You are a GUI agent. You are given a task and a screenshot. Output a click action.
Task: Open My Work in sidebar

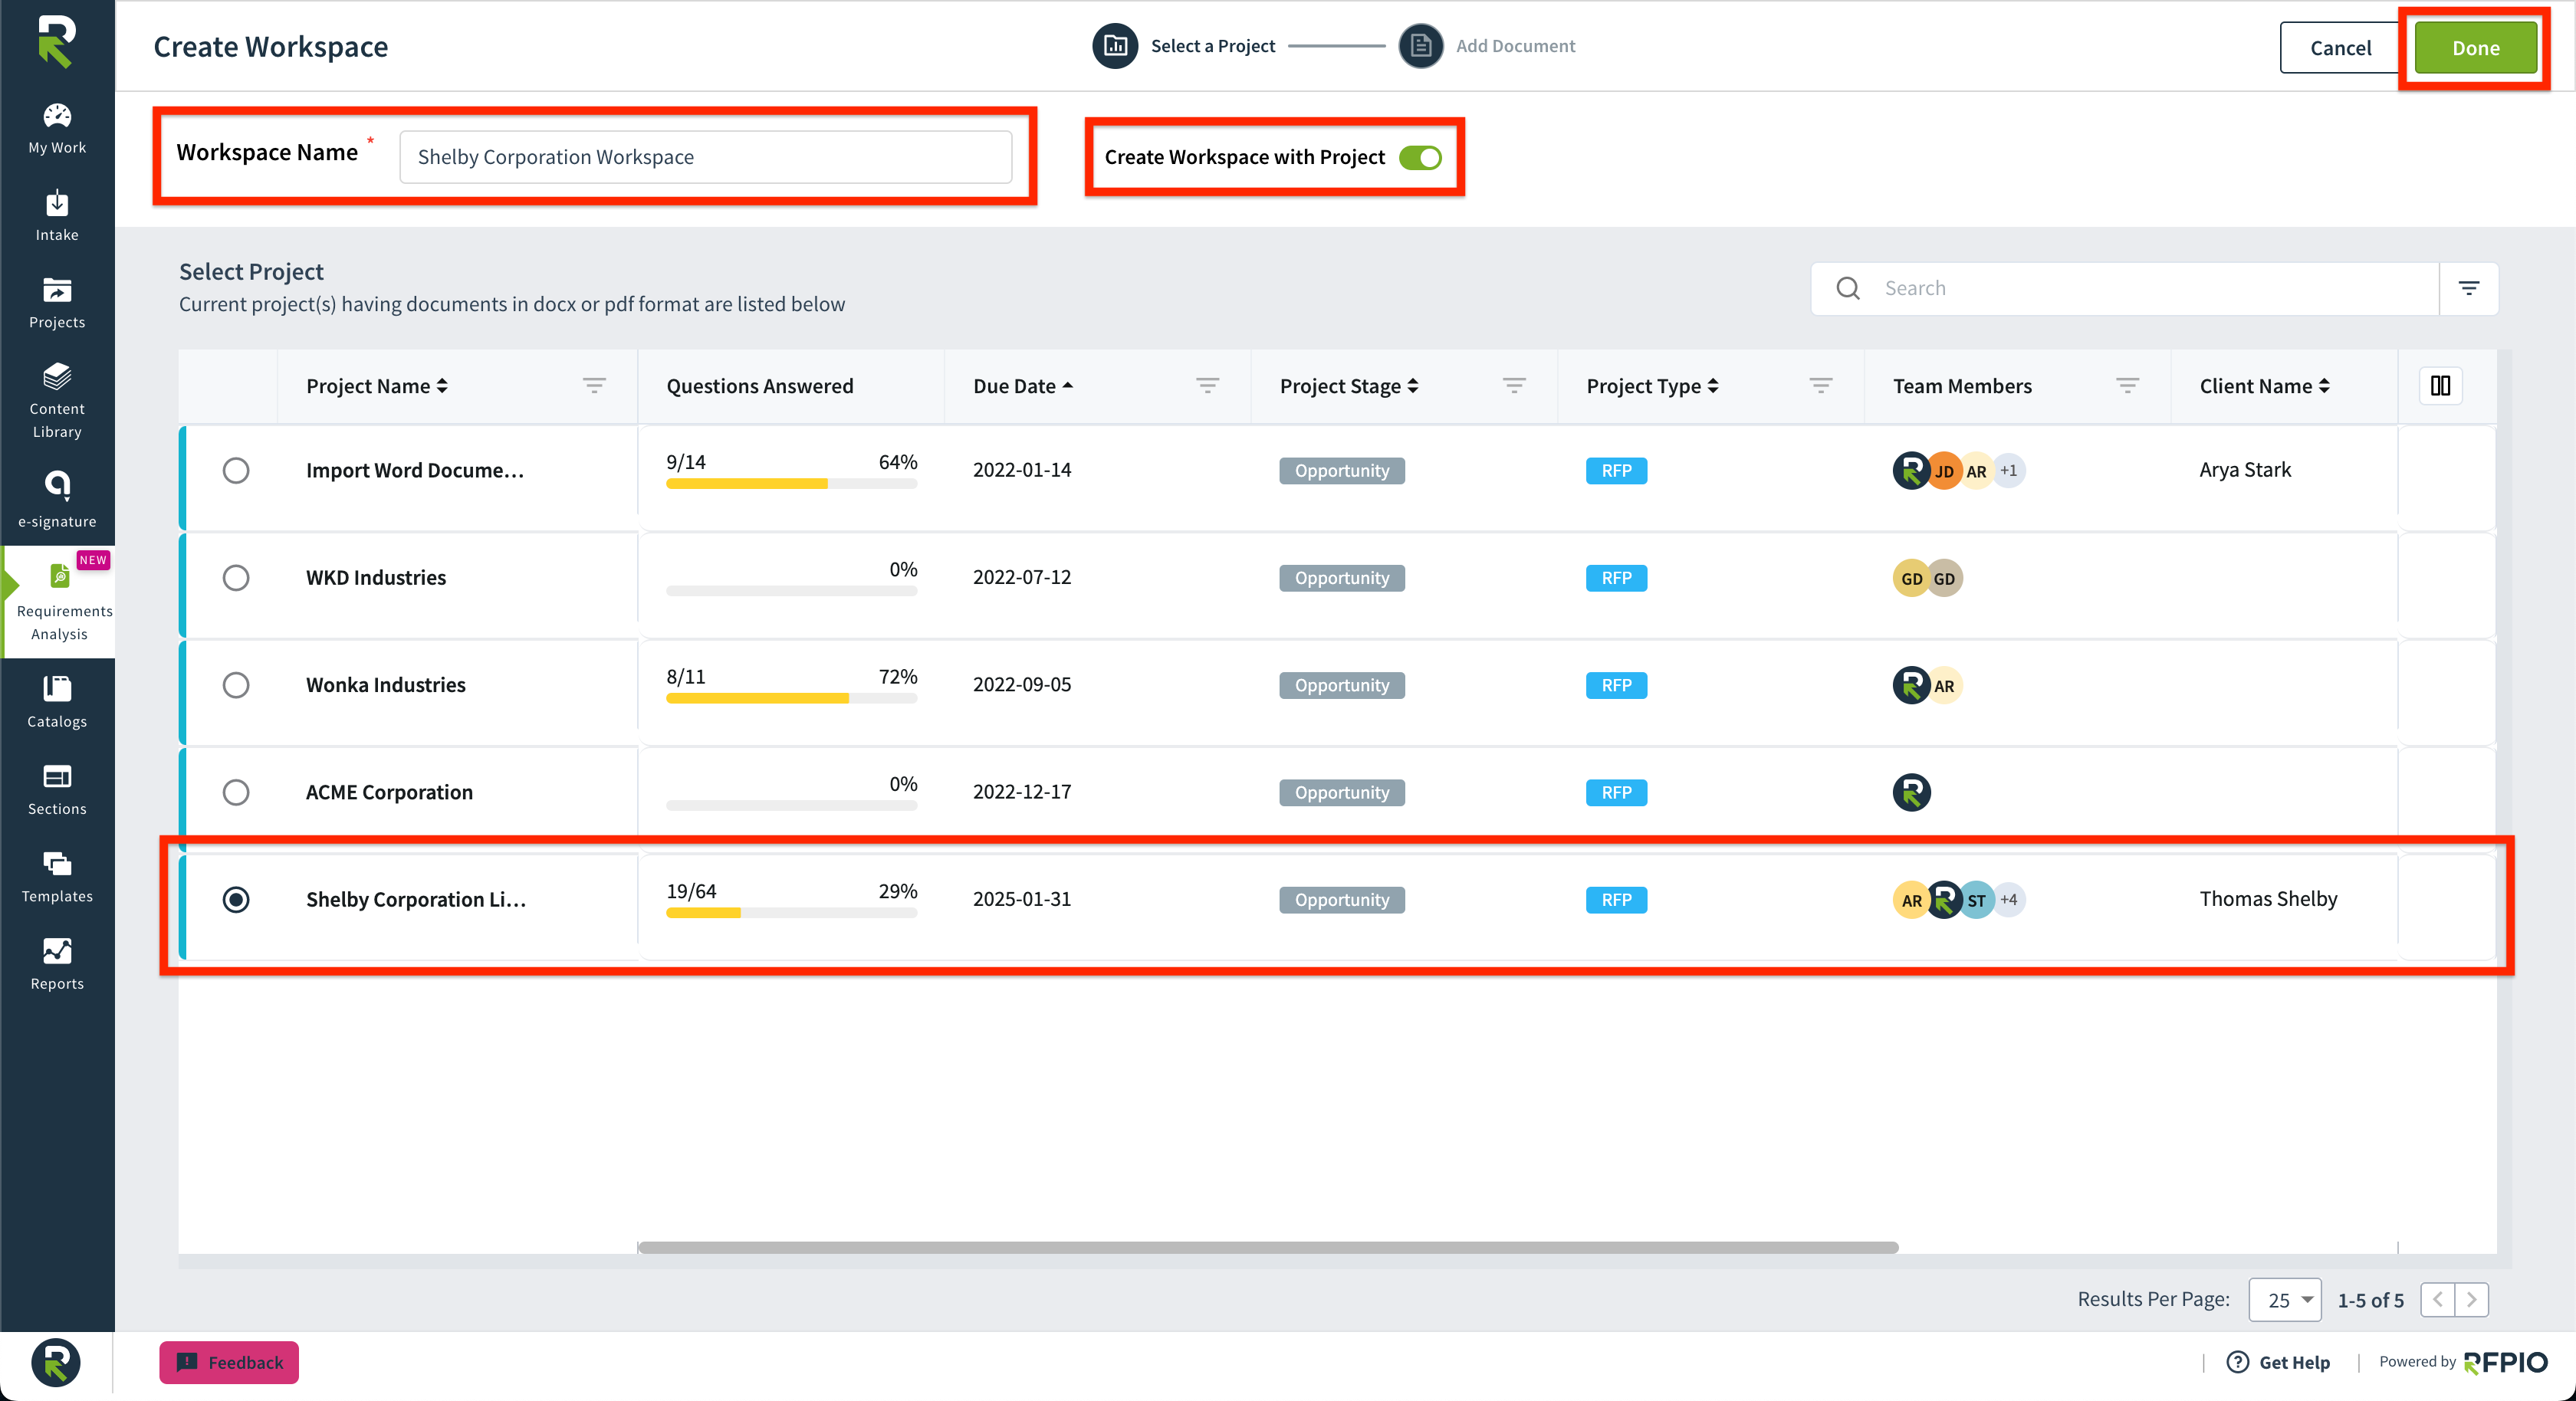[x=57, y=129]
